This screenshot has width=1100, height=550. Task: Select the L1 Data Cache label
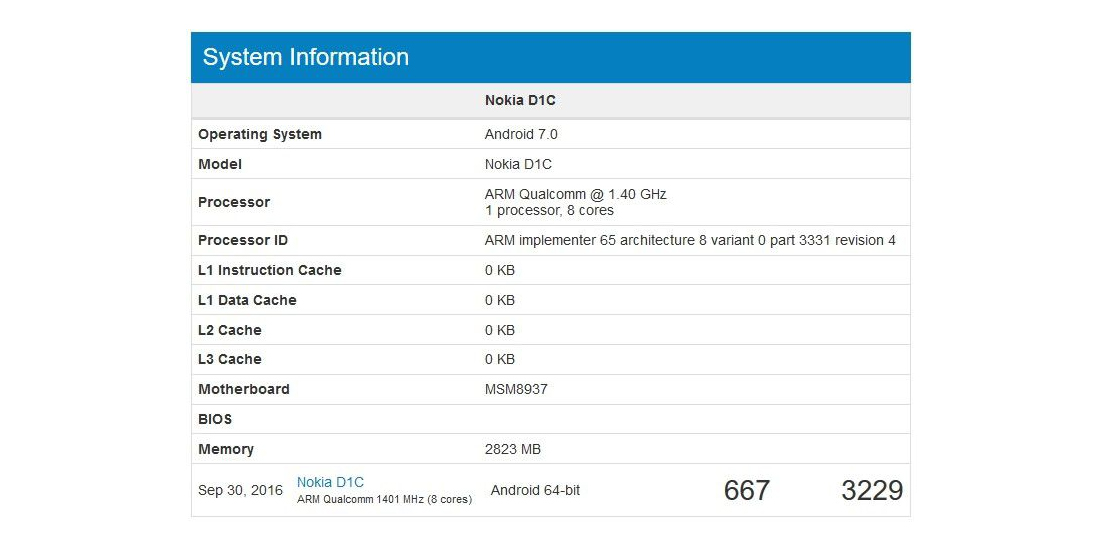(247, 300)
